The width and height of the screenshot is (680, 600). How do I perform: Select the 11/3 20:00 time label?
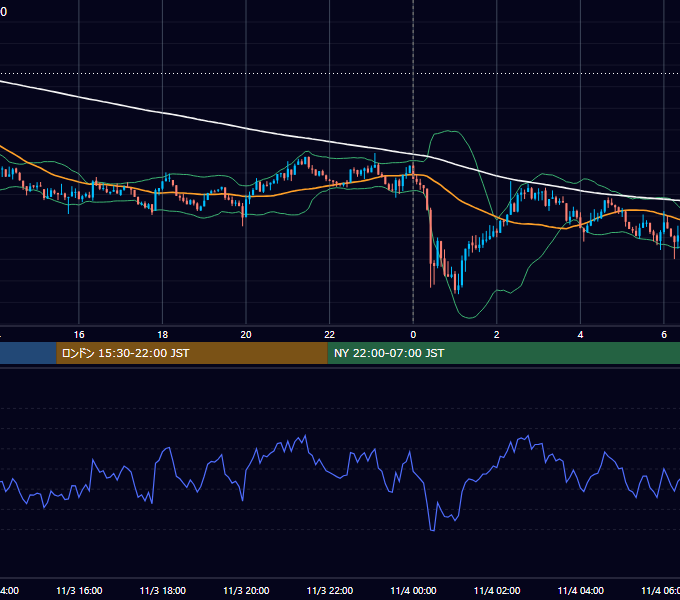(x=246, y=590)
